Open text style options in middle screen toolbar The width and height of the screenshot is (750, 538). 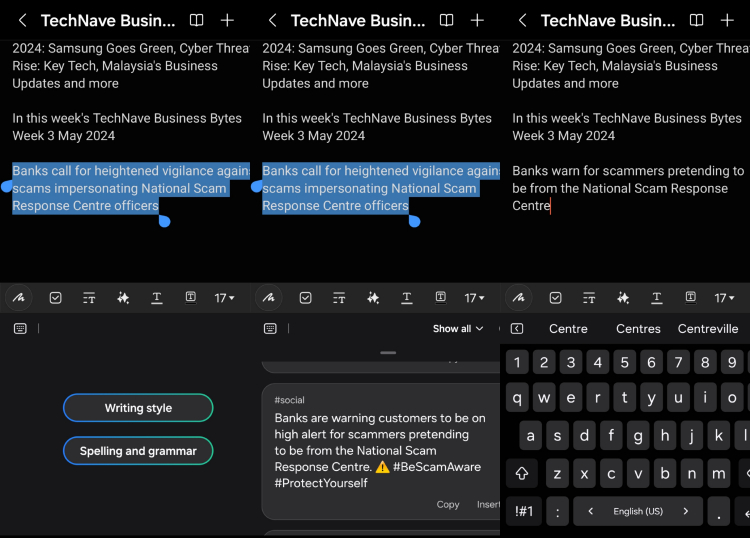click(x=339, y=298)
